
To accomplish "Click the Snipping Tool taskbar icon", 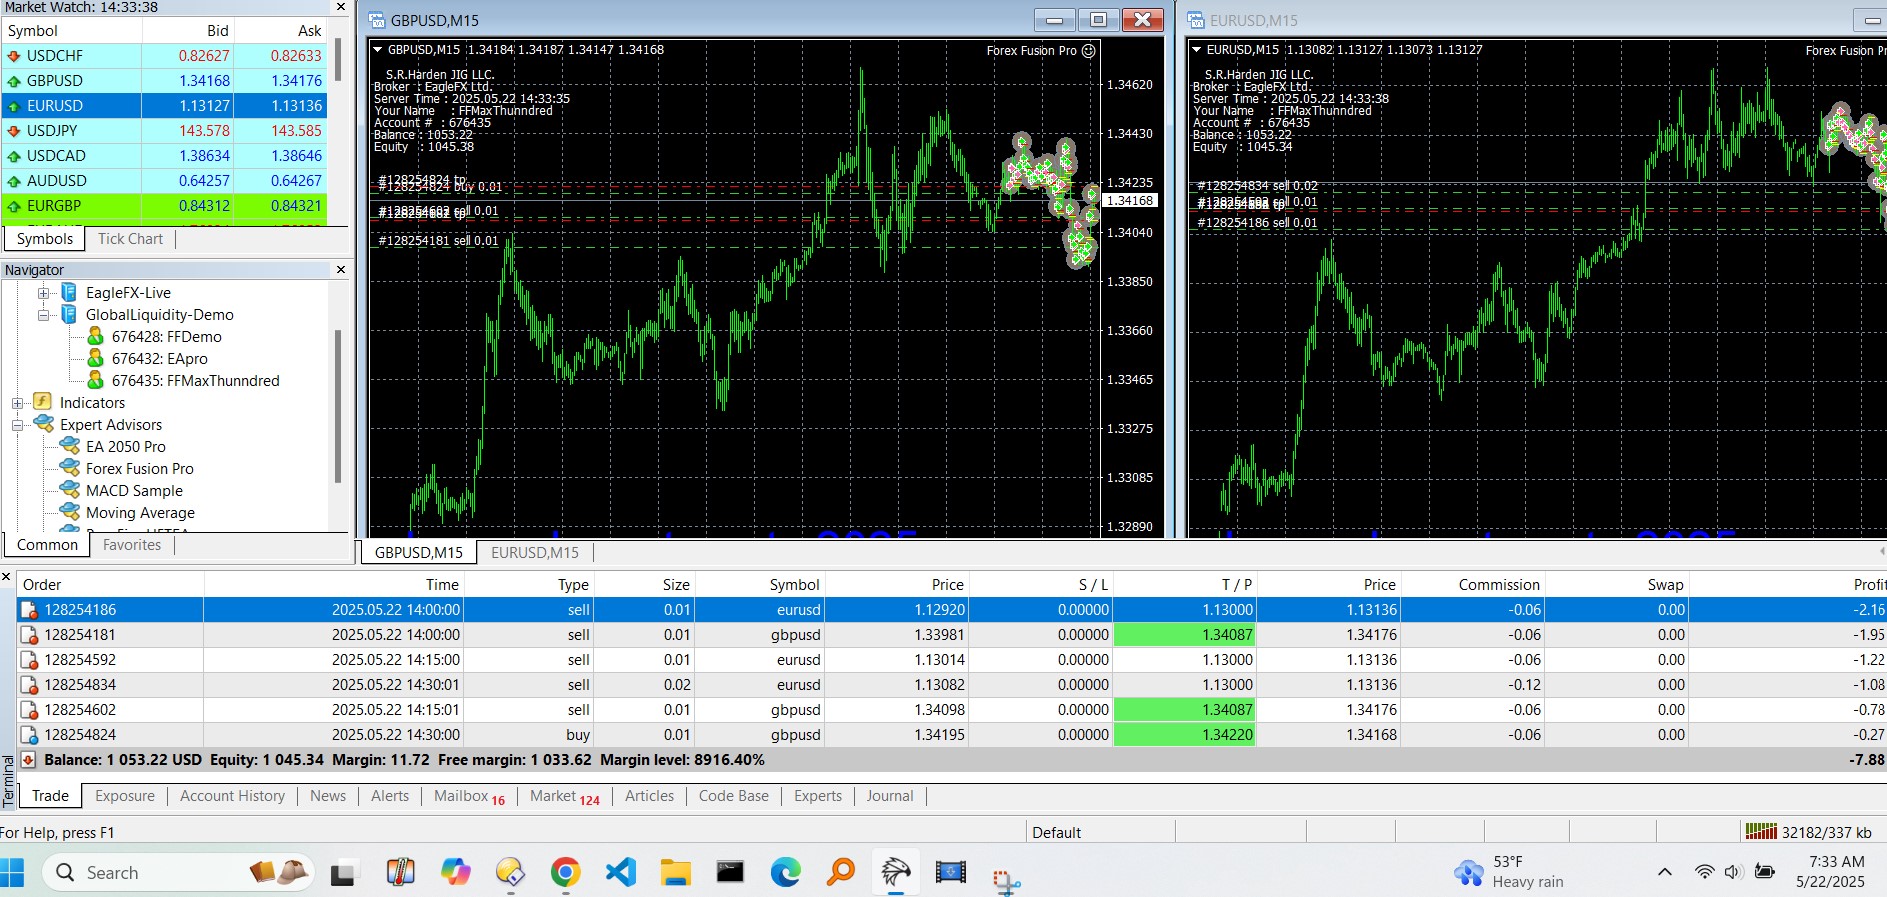I will click(1006, 880).
